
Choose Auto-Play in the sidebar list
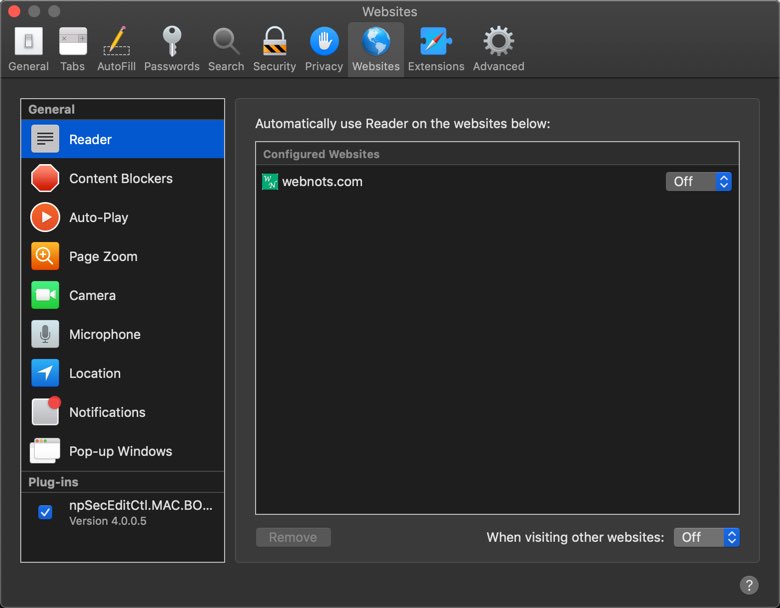pos(99,217)
